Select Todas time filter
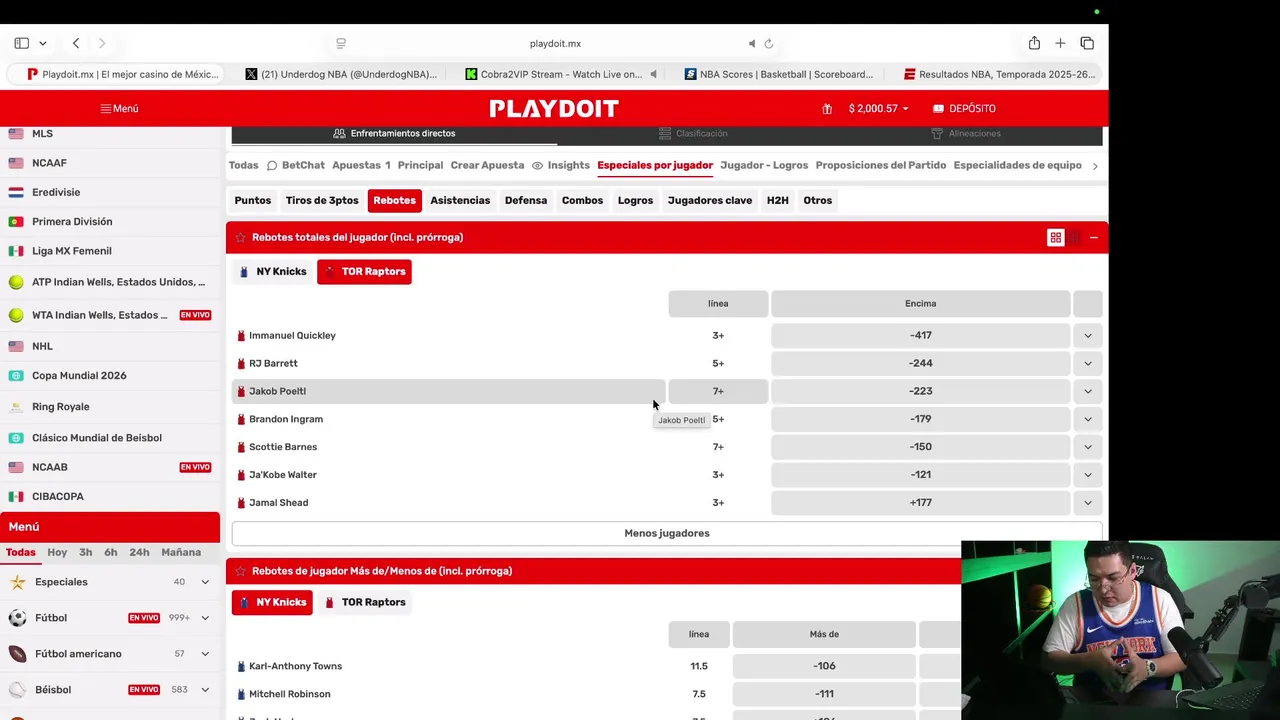This screenshot has width=1280, height=720. (20, 552)
